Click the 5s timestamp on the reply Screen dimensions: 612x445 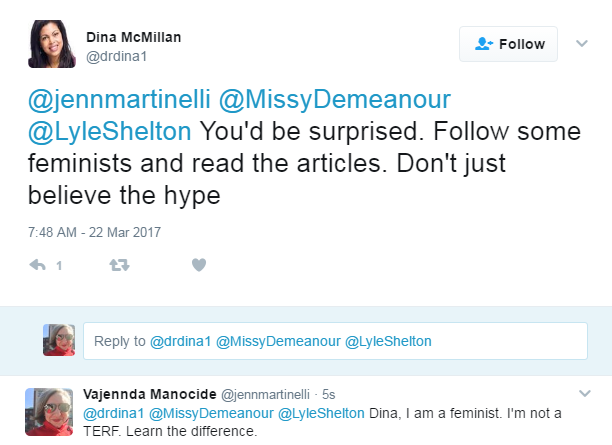tap(329, 395)
